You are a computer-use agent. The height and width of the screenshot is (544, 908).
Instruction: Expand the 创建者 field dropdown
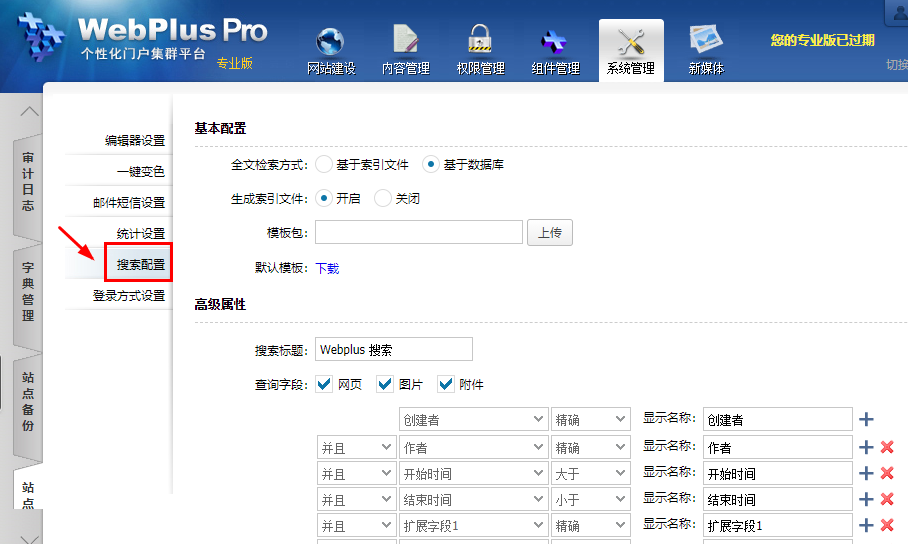point(473,421)
